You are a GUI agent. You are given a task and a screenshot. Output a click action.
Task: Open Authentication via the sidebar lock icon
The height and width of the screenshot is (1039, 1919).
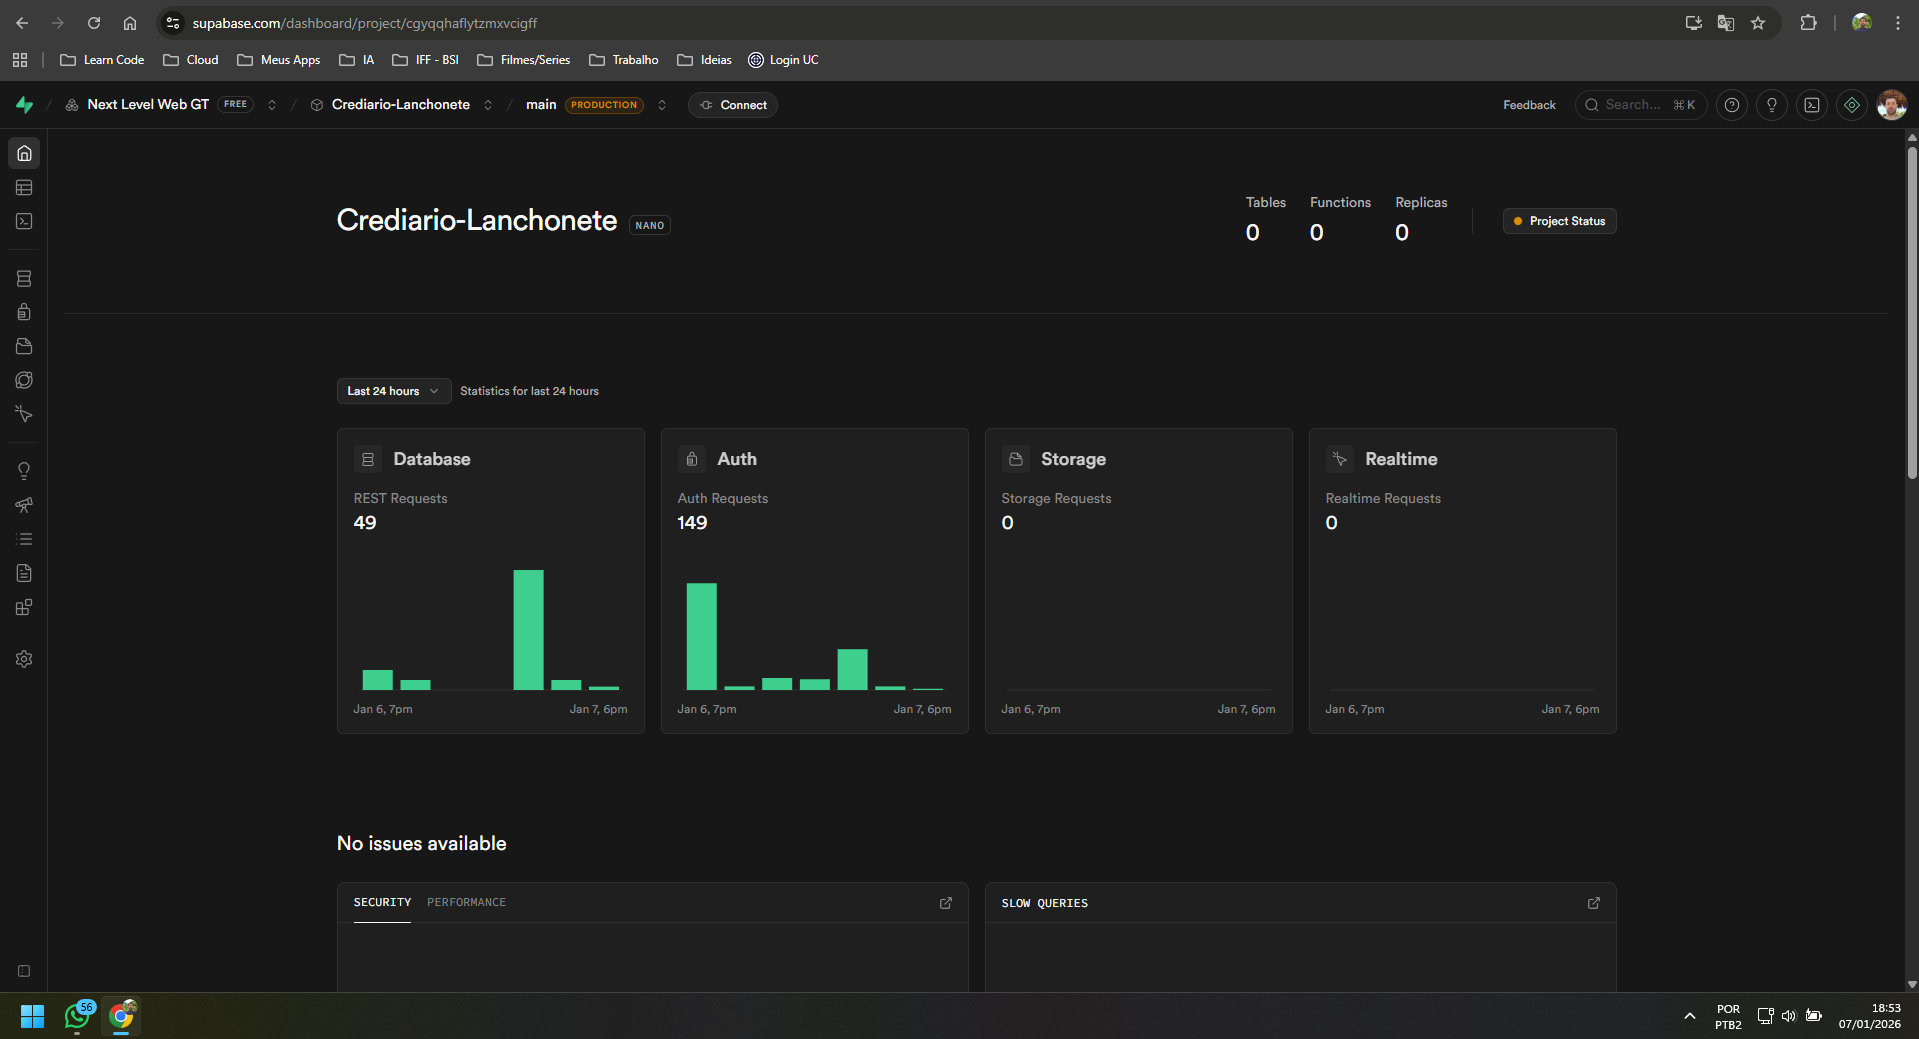(24, 312)
